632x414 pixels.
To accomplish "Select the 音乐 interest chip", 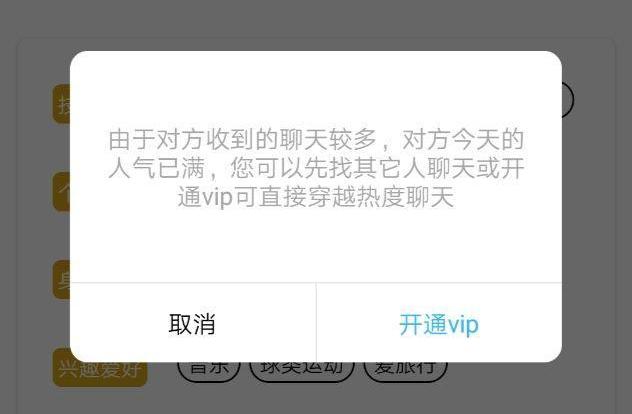I will (x=209, y=370).
